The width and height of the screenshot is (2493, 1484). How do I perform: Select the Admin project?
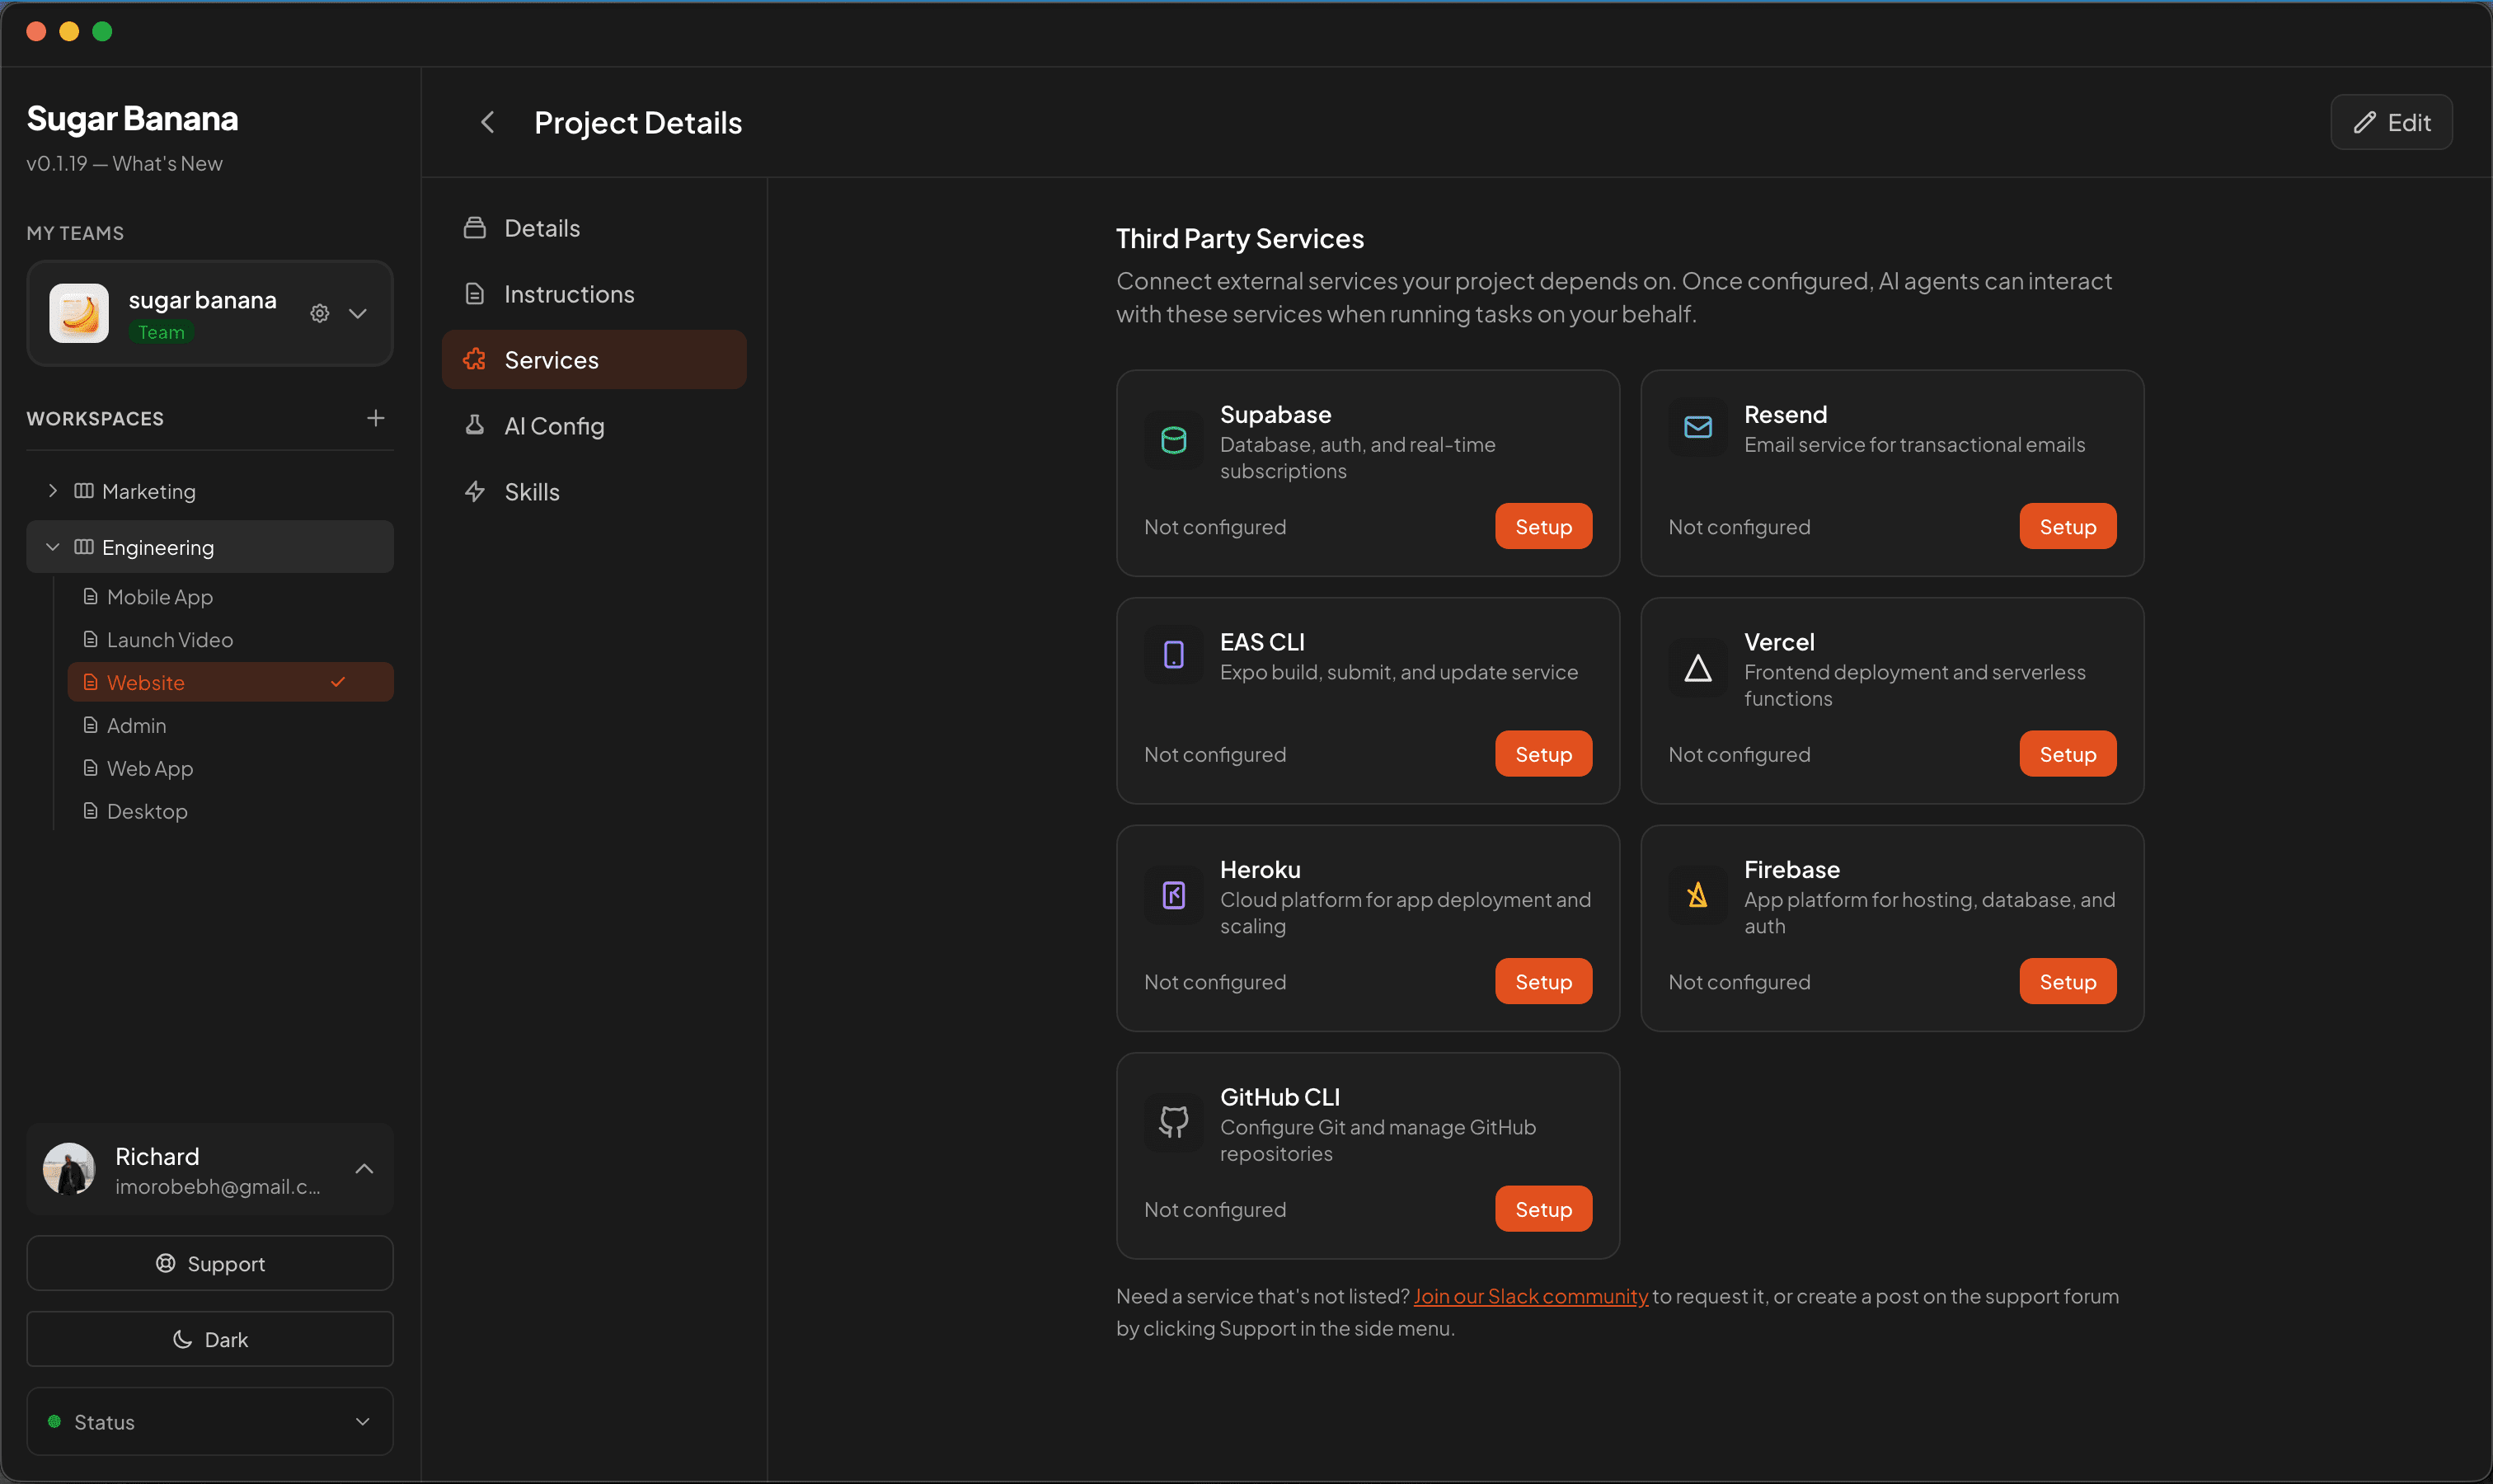(x=230, y=725)
